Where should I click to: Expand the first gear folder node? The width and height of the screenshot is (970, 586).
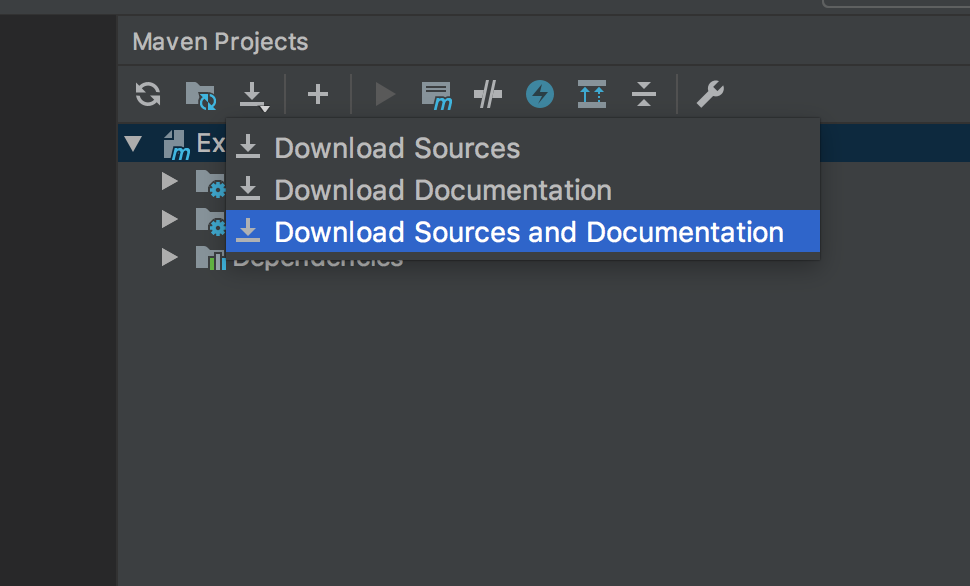[x=170, y=181]
